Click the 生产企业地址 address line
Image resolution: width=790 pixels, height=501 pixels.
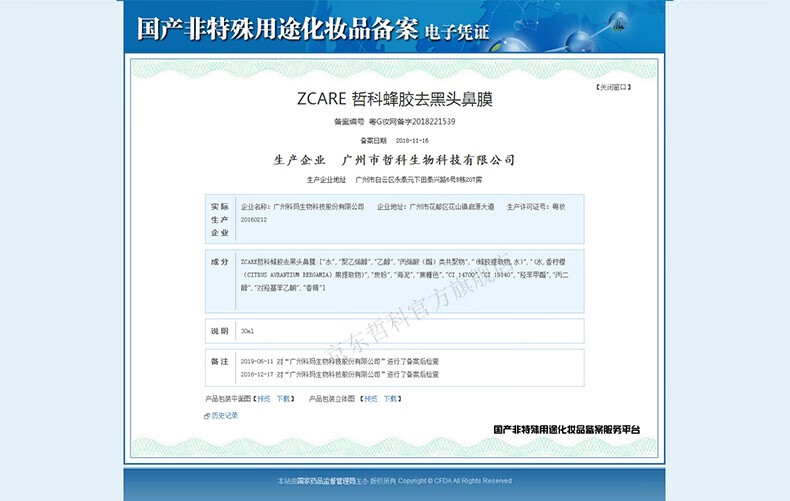point(394,179)
